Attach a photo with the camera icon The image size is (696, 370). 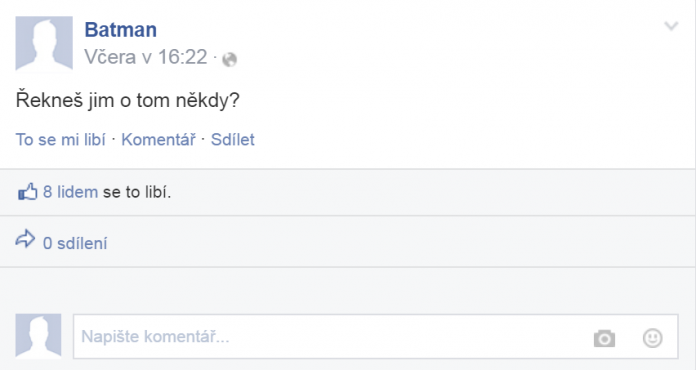604,338
